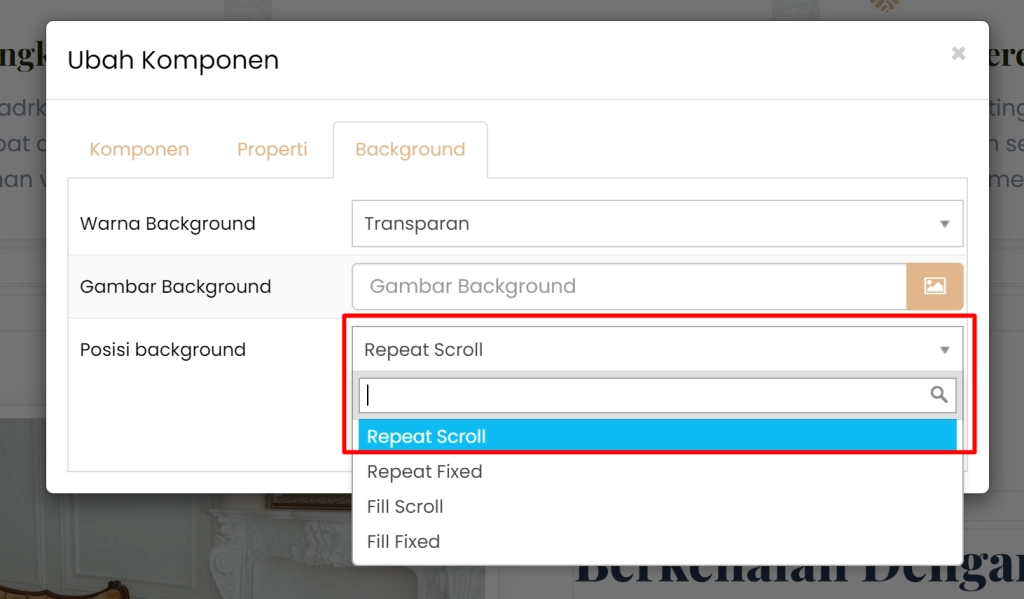This screenshot has width=1024, height=599.
Task: Click the magnifier icon in dropdown search
Action: pos(938,395)
